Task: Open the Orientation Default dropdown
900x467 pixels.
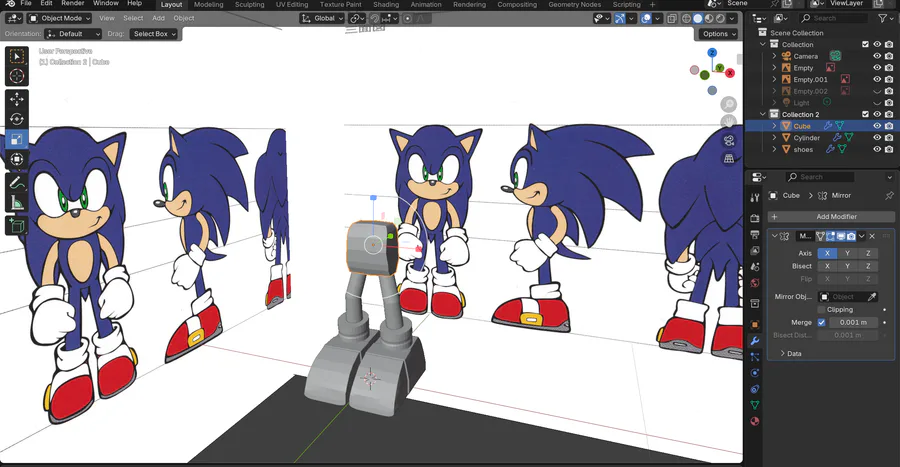Action: [73, 34]
